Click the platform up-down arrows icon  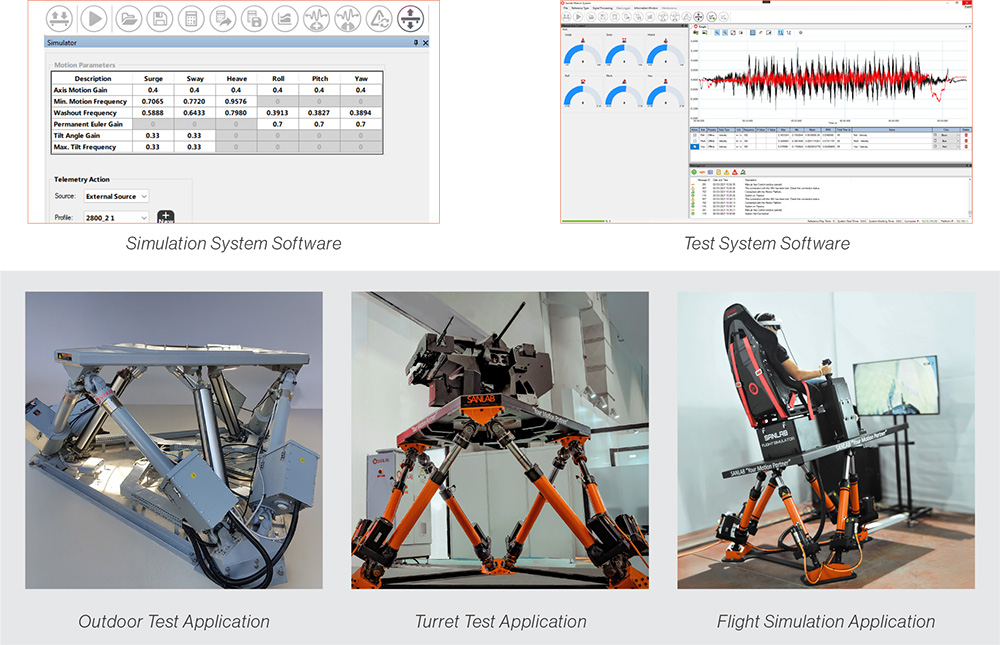410,17
